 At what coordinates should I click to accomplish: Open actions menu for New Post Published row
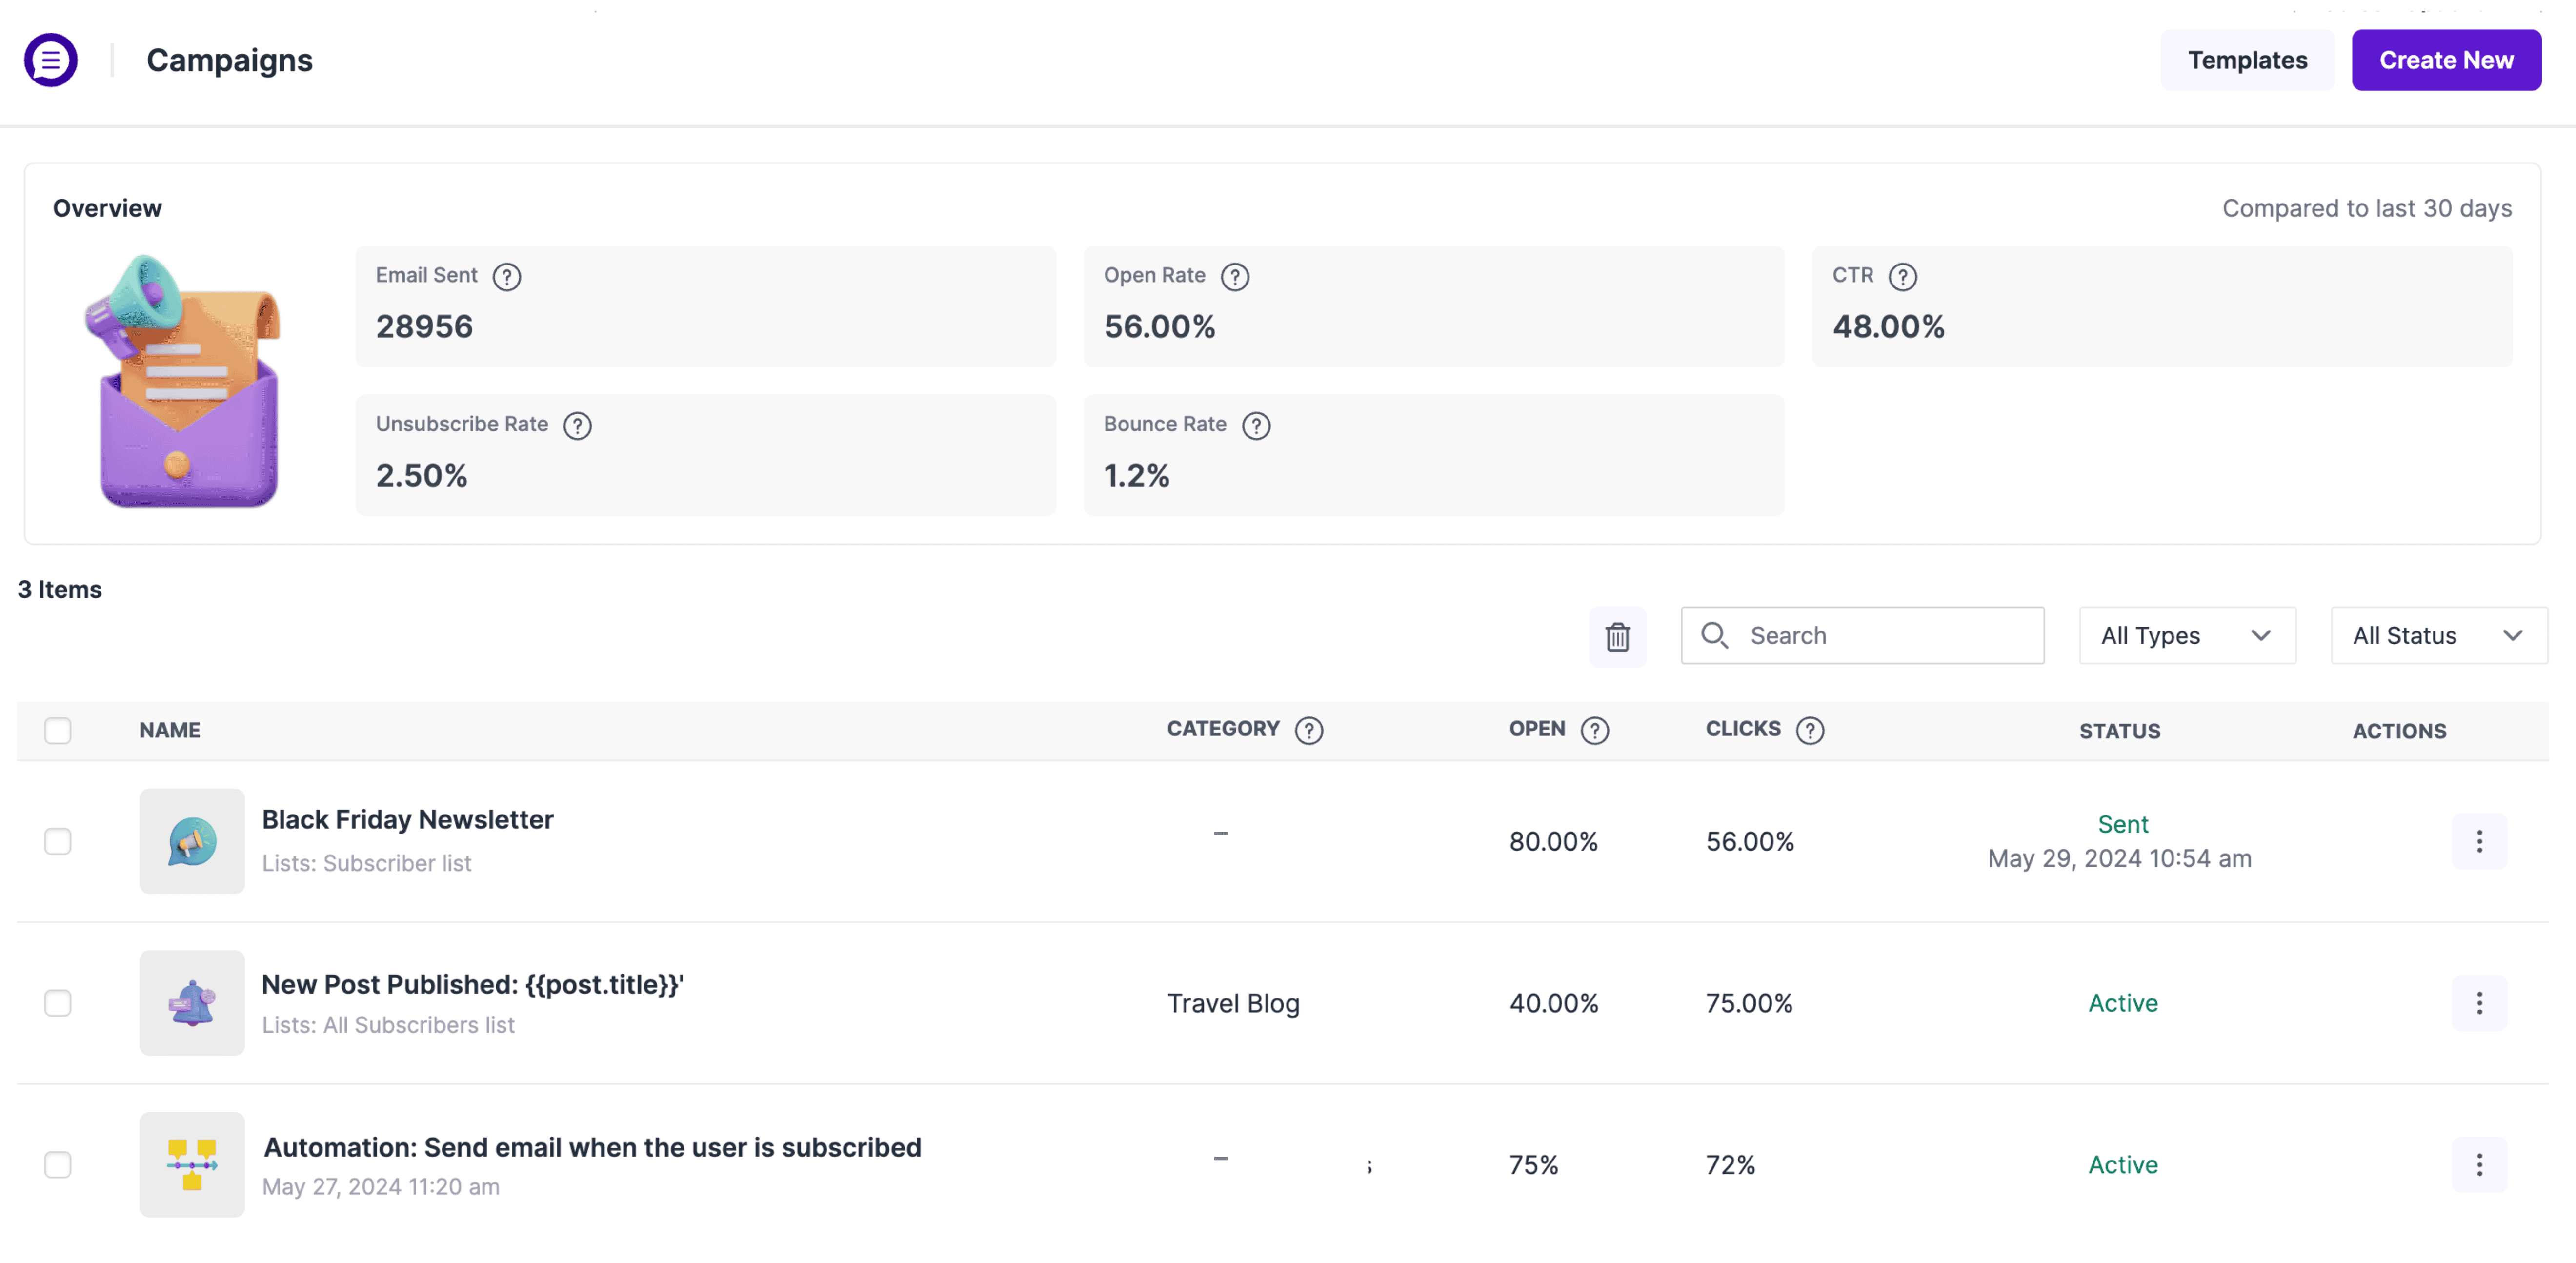click(2478, 1003)
